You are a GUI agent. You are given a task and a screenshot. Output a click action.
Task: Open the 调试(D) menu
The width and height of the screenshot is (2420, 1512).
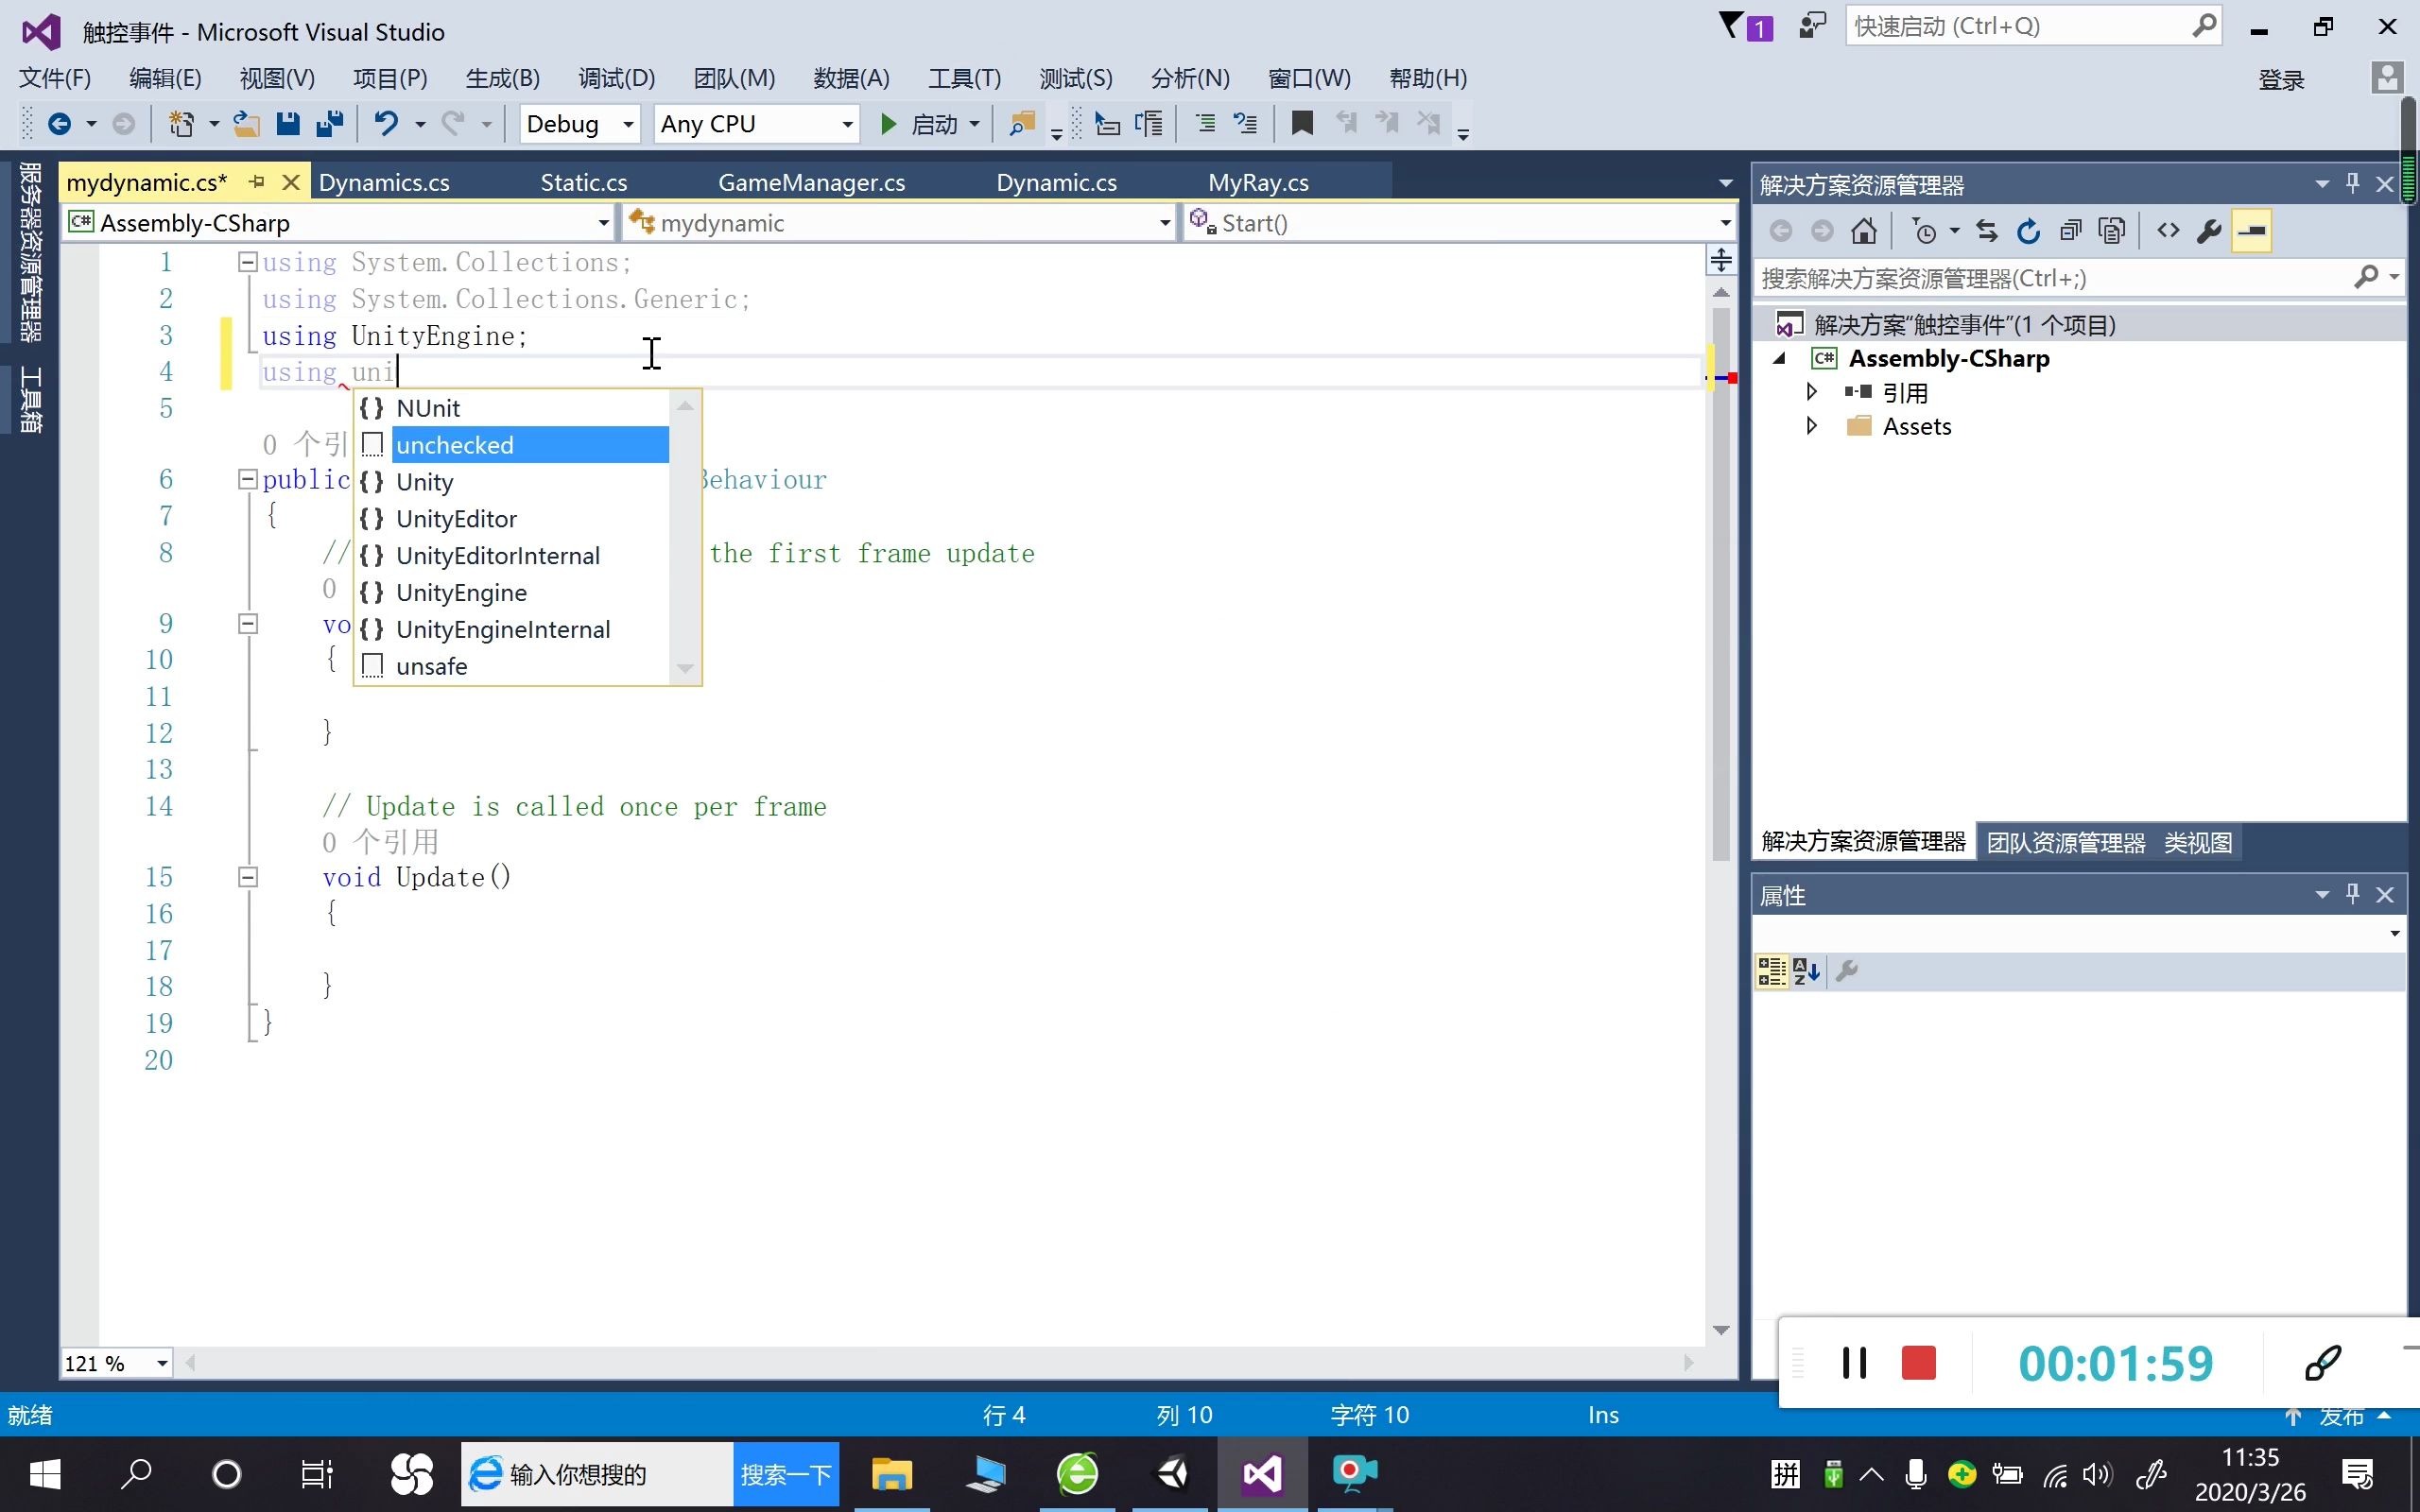[x=616, y=78]
